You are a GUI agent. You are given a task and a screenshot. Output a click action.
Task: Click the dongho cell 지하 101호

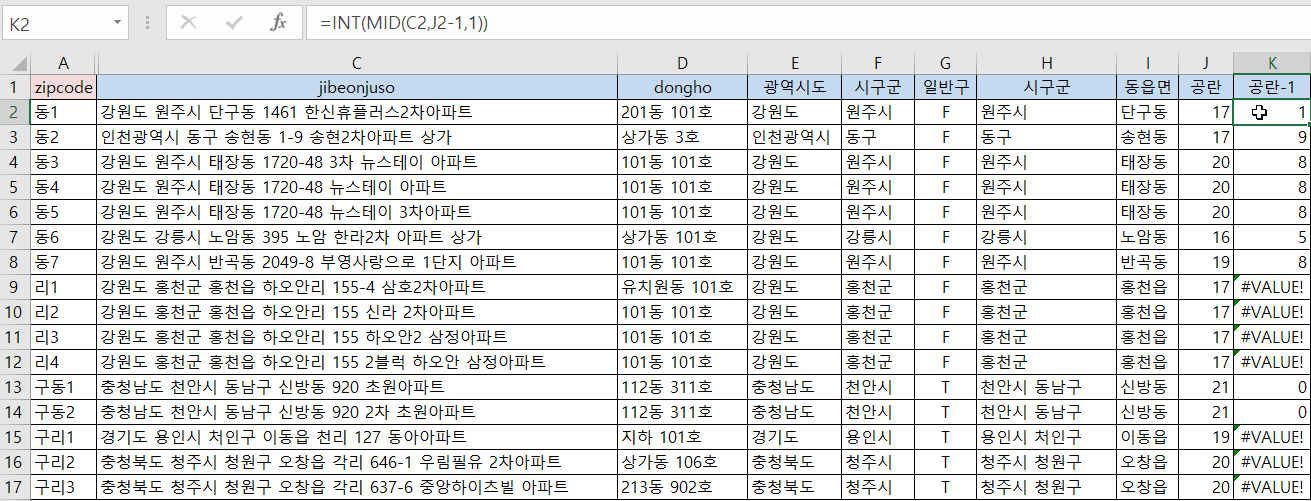point(682,437)
